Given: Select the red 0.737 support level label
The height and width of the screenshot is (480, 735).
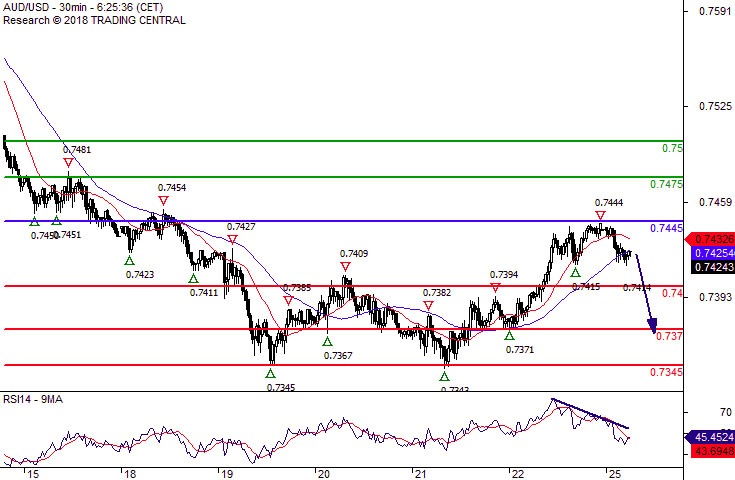Looking at the screenshot, I should (x=669, y=336).
